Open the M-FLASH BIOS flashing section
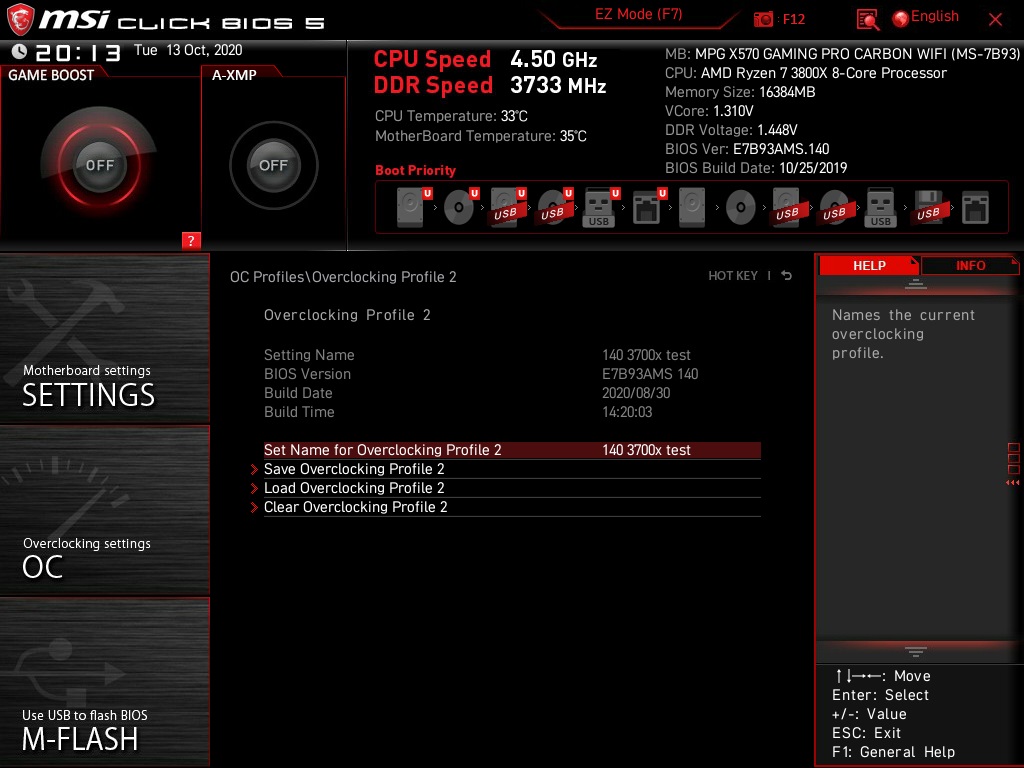The image size is (1024, 768). tap(104, 682)
